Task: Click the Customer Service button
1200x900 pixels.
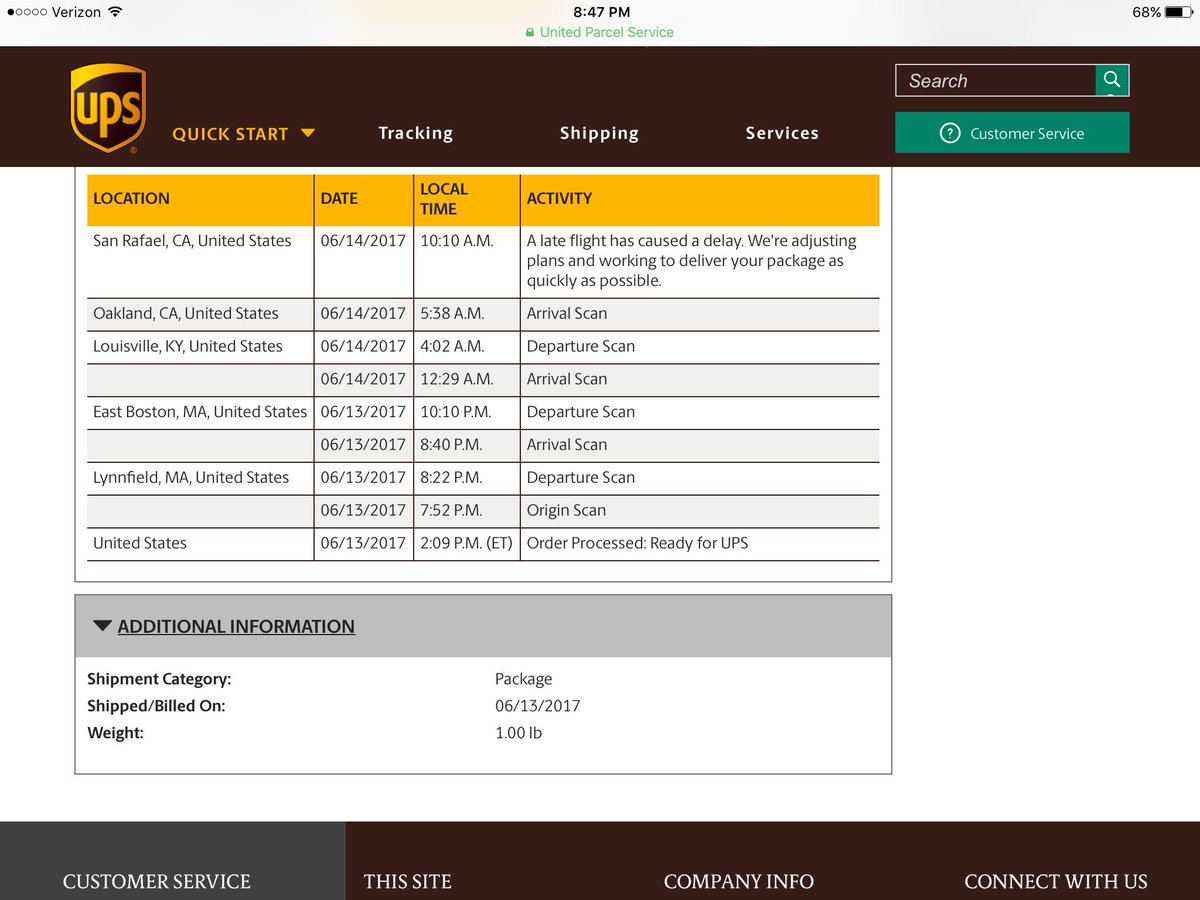Action: point(1012,132)
